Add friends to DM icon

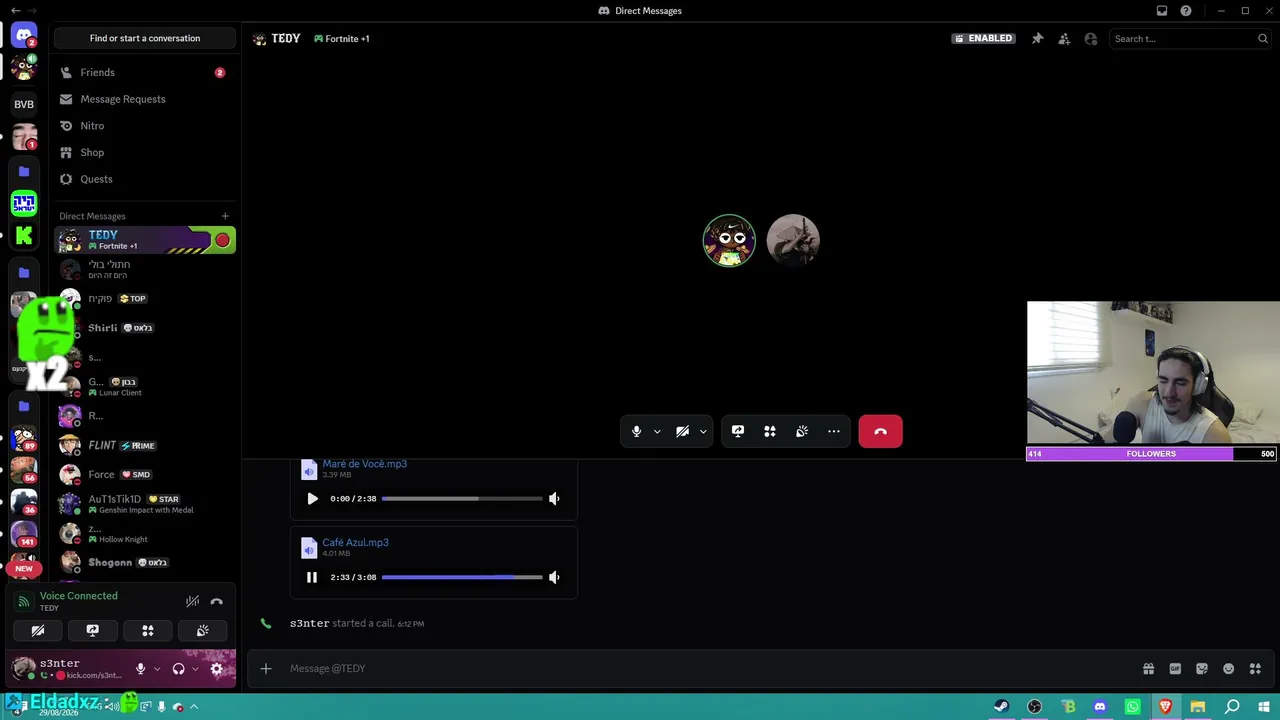(1064, 39)
